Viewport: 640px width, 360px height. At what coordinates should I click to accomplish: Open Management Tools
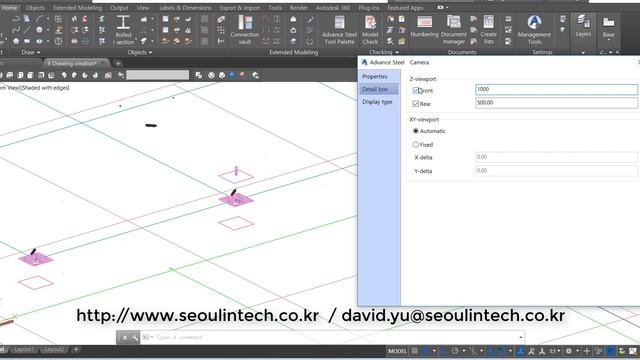click(534, 29)
